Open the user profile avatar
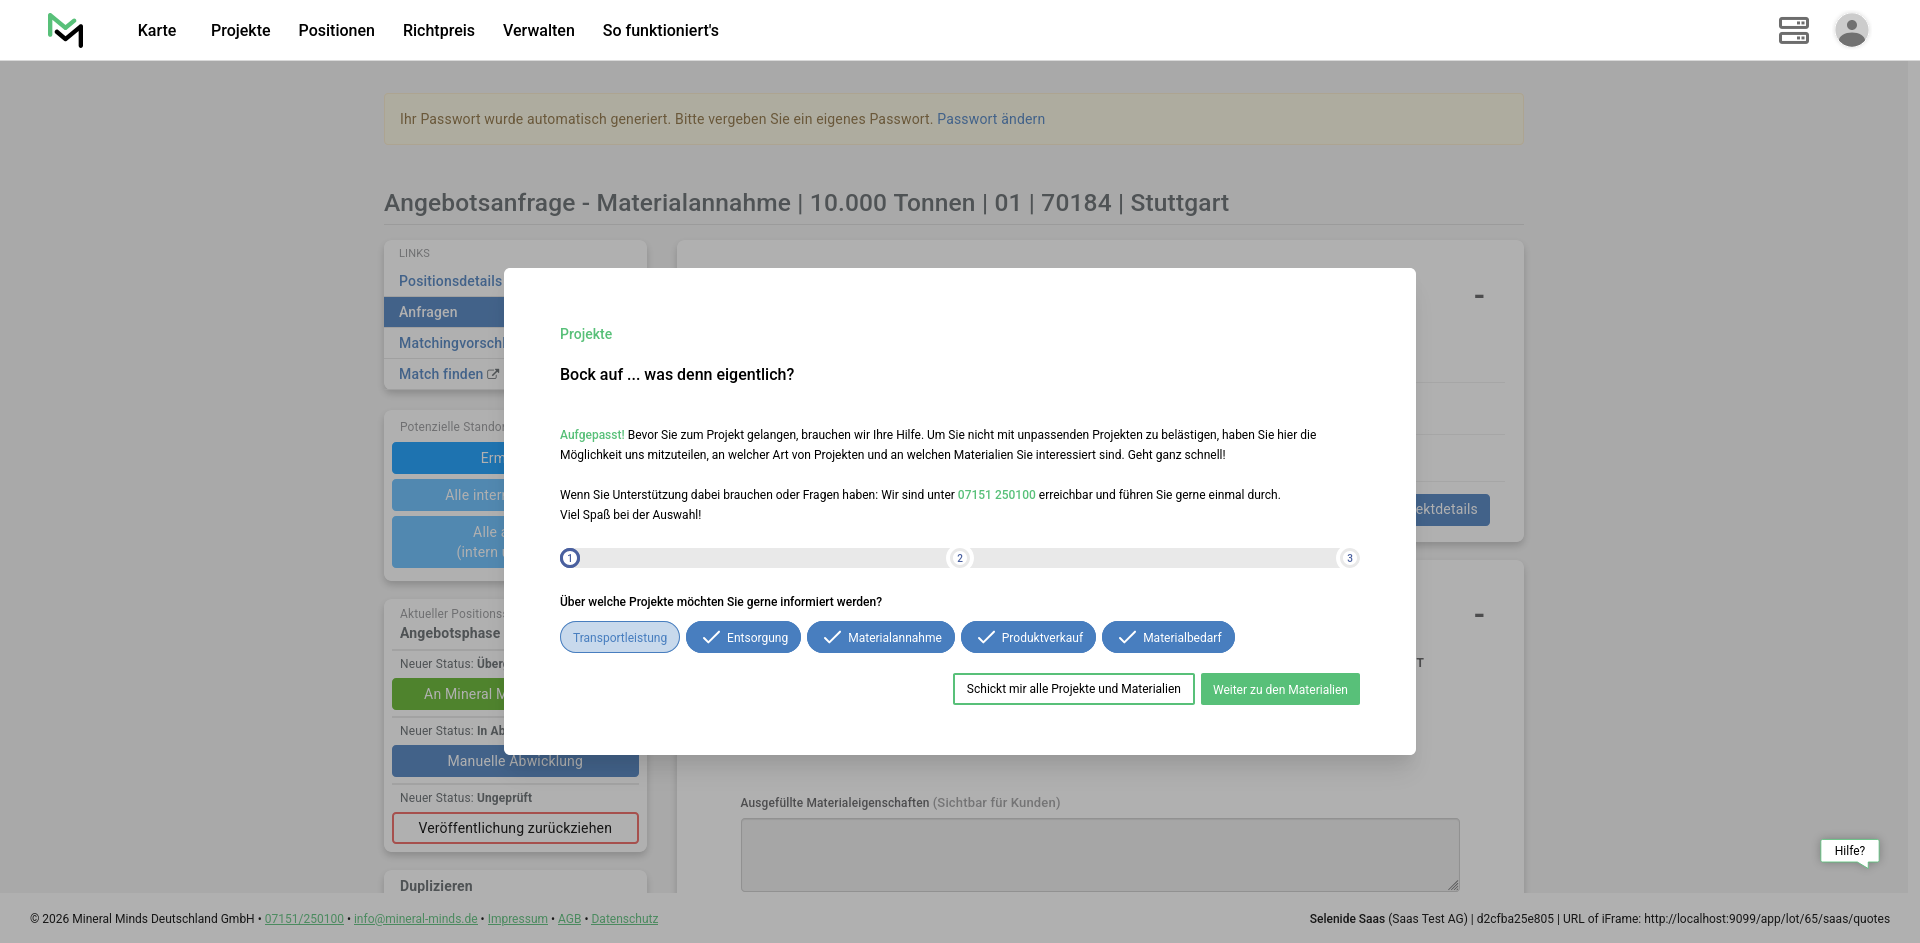Viewport: 1920px width, 943px height. coord(1851,30)
